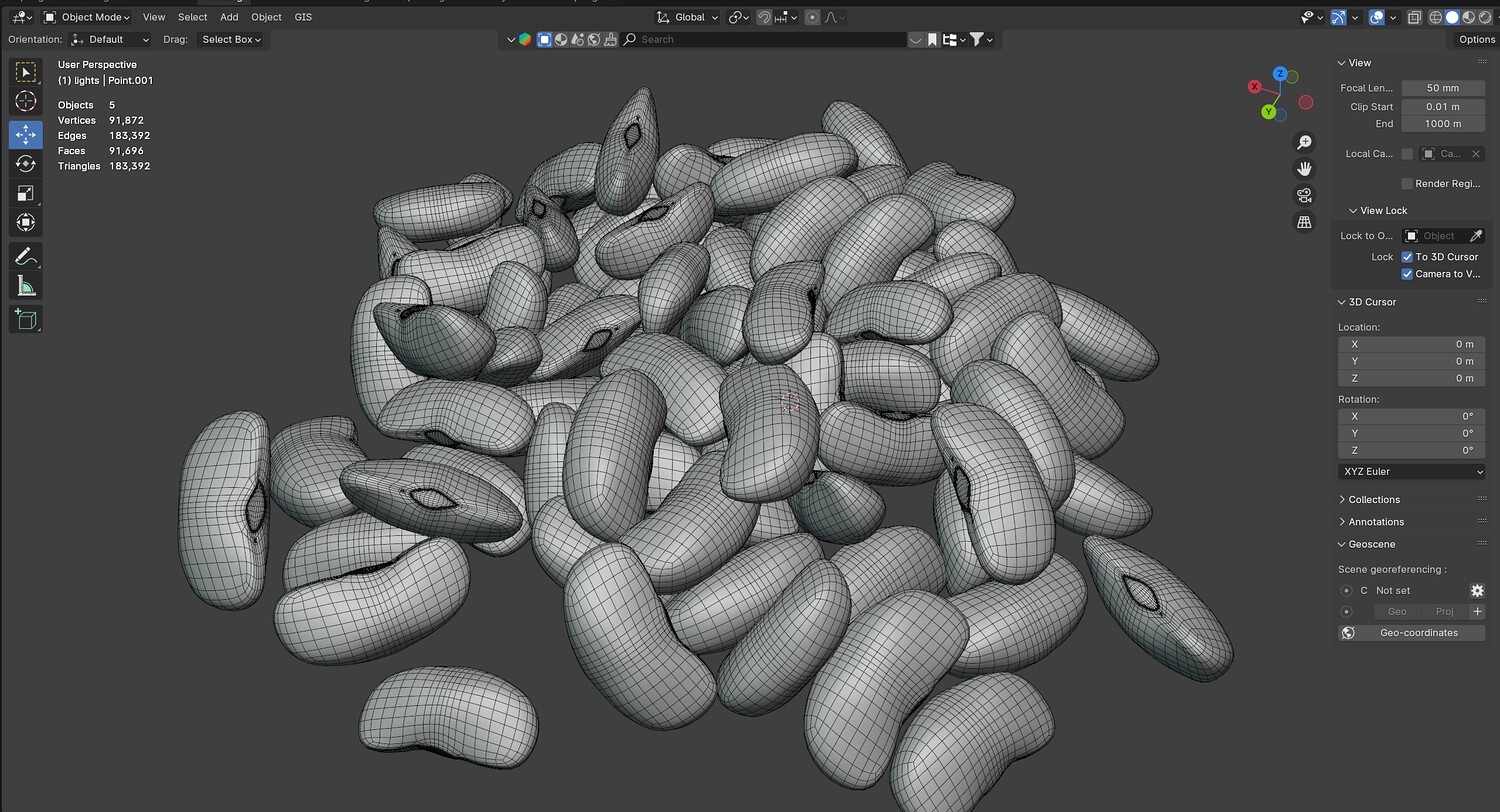Click the bookmark icon beside the search field

tap(932, 39)
